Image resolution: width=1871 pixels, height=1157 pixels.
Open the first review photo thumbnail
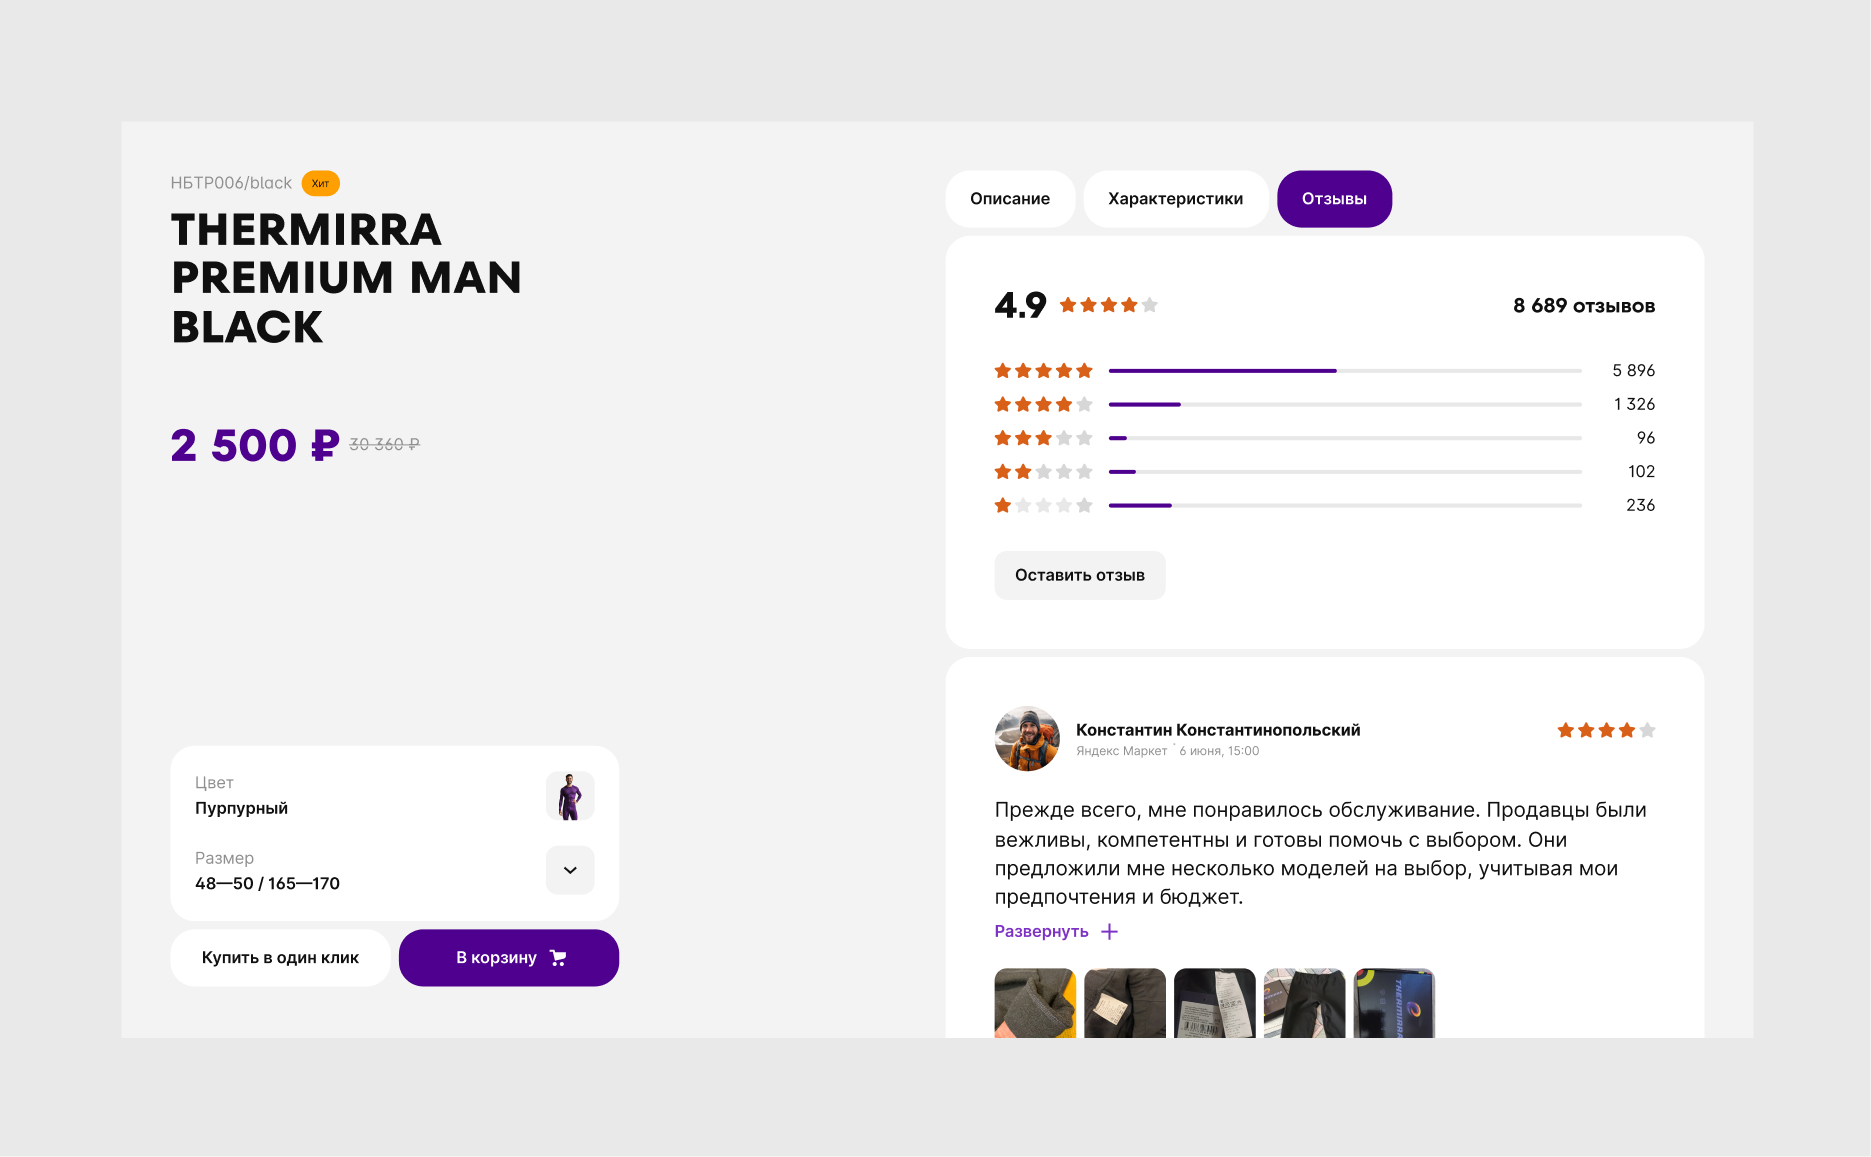[1035, 1003]
